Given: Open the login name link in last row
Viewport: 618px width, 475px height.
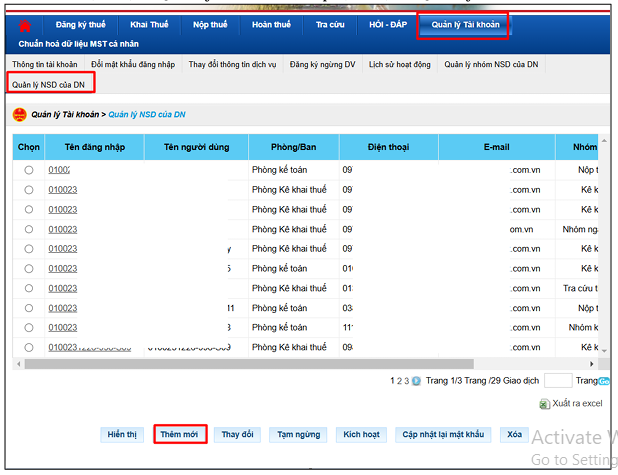Looking at the screenshot, I should click(89, 347).
